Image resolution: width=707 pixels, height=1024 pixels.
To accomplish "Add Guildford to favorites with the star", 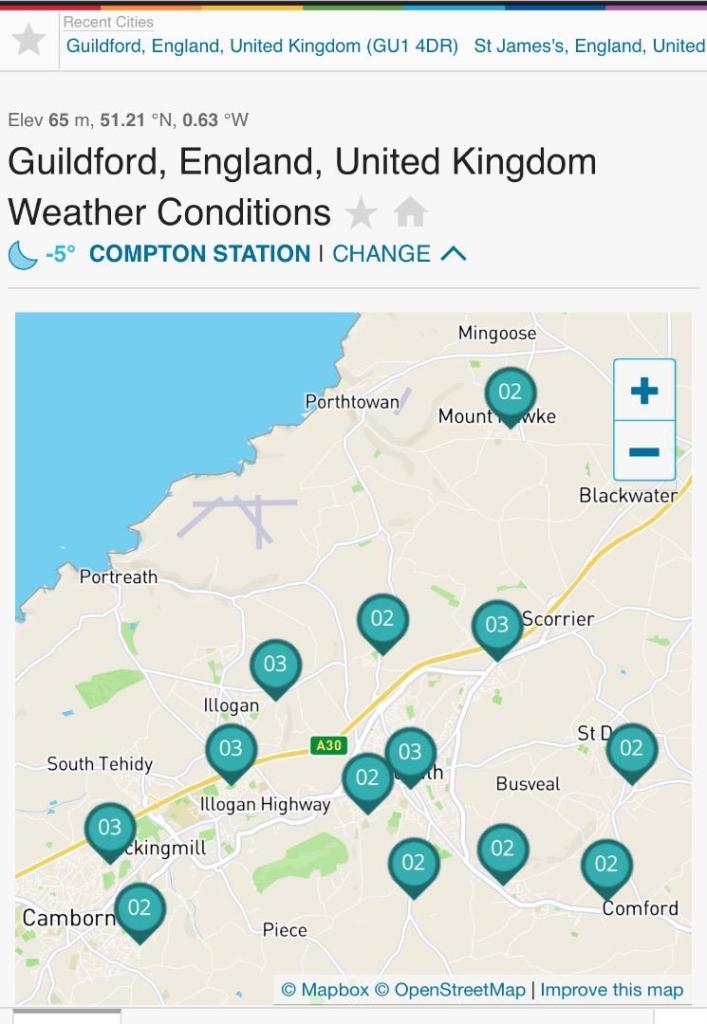I will pos(361,213).
